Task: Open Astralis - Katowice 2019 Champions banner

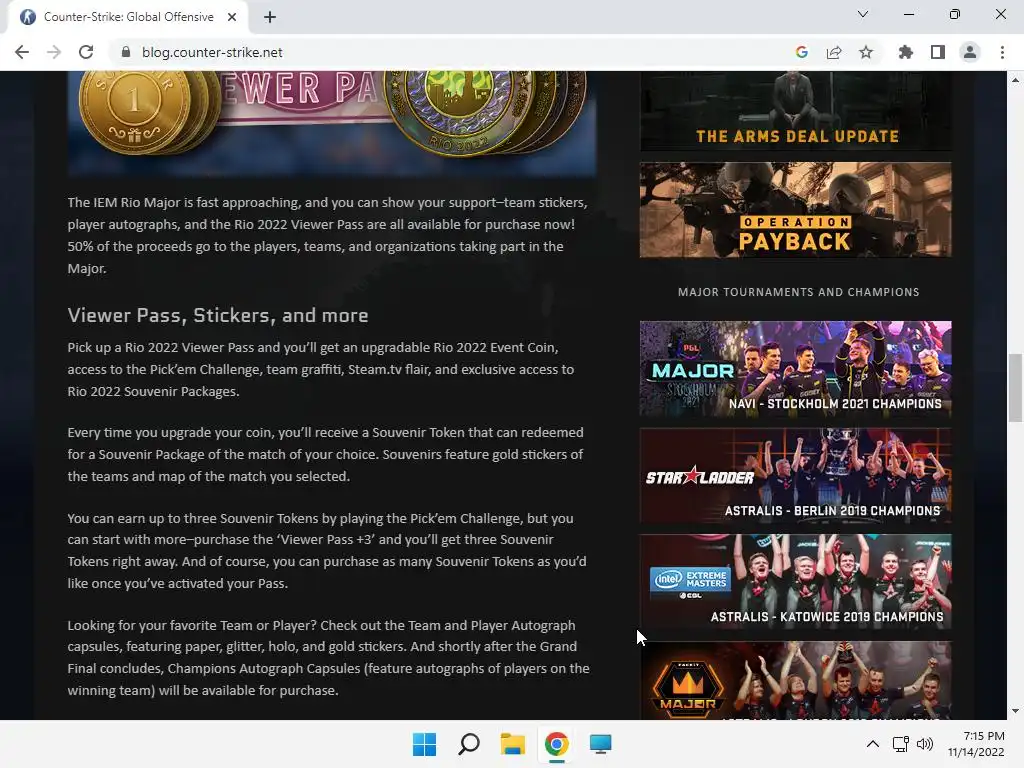Action: (795, 582)
